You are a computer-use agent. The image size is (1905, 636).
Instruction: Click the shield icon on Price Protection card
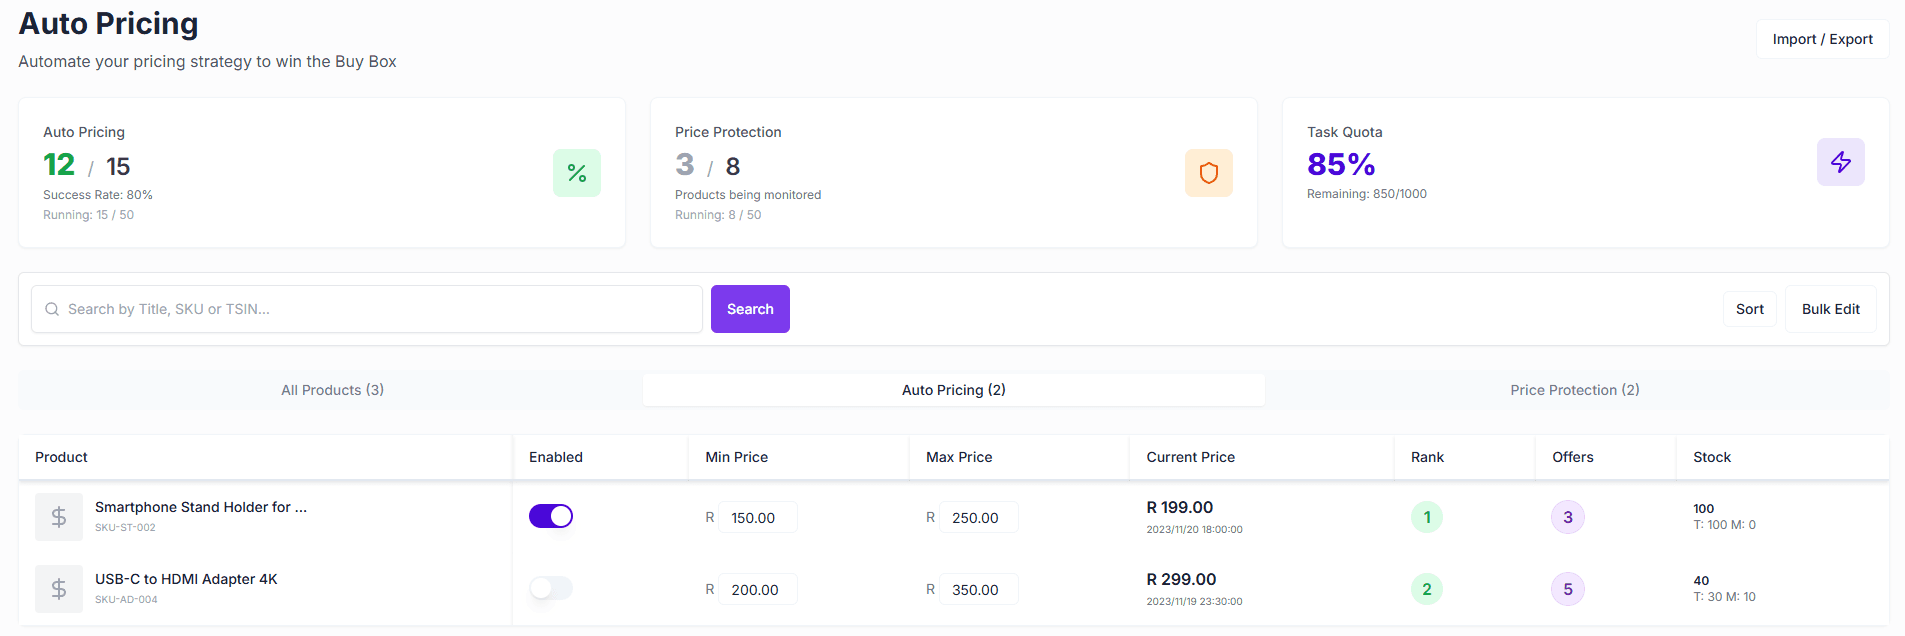(1209, 172)
